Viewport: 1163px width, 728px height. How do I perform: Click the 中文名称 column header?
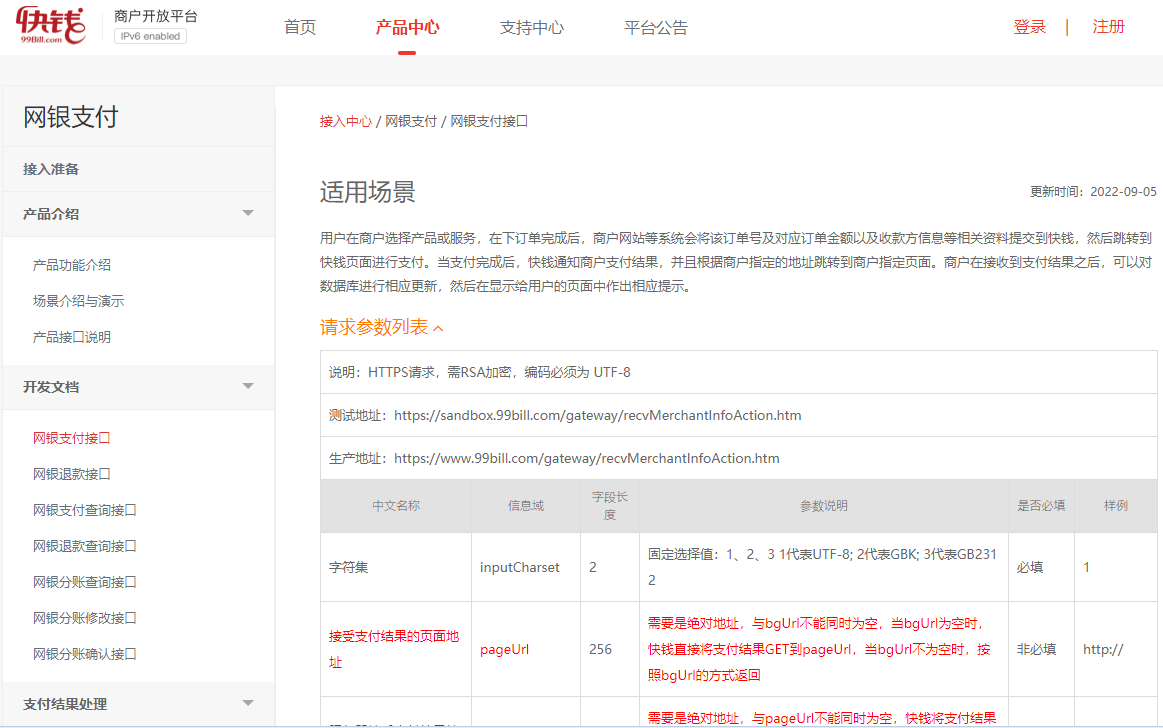pyautogui.click(x=396, y=506)
